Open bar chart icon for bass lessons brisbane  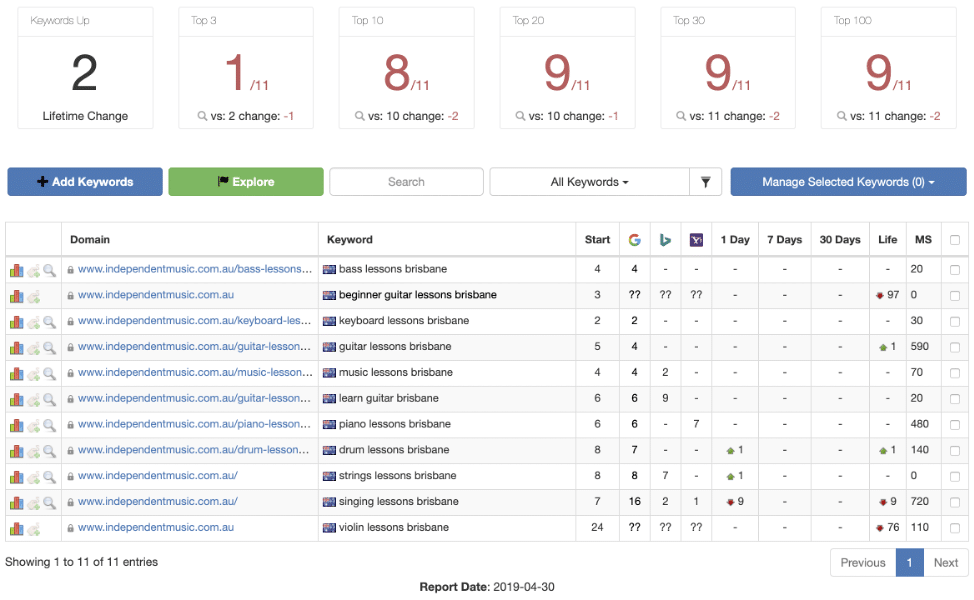click(x=17, y=270)
